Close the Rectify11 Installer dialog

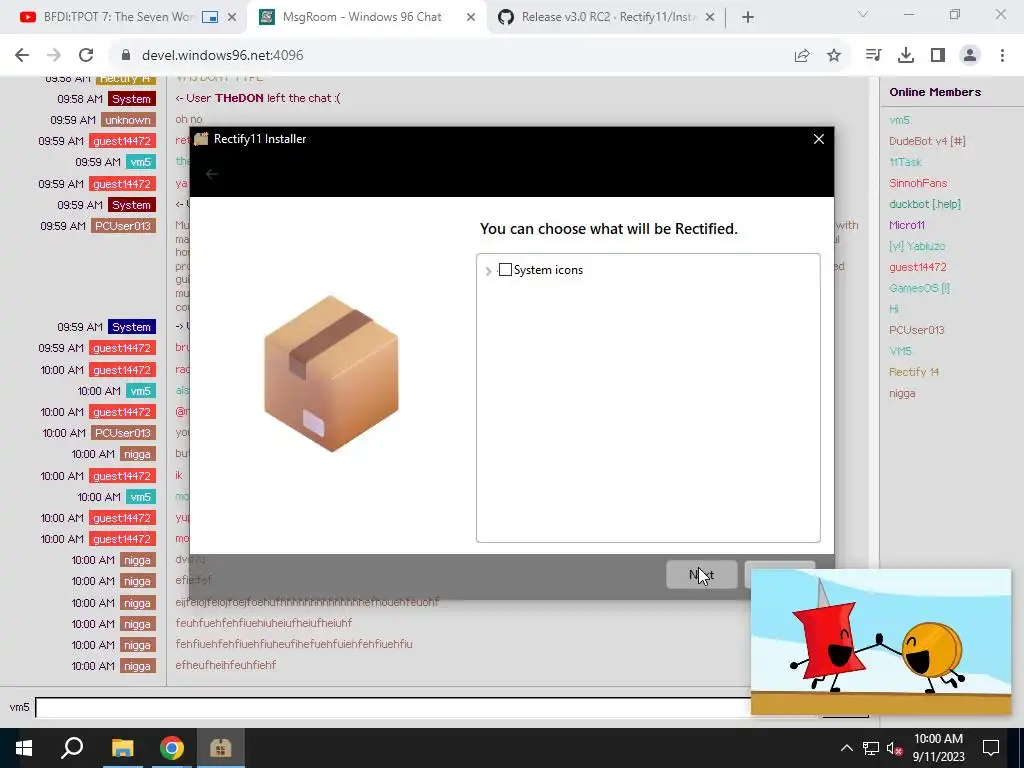818,139
